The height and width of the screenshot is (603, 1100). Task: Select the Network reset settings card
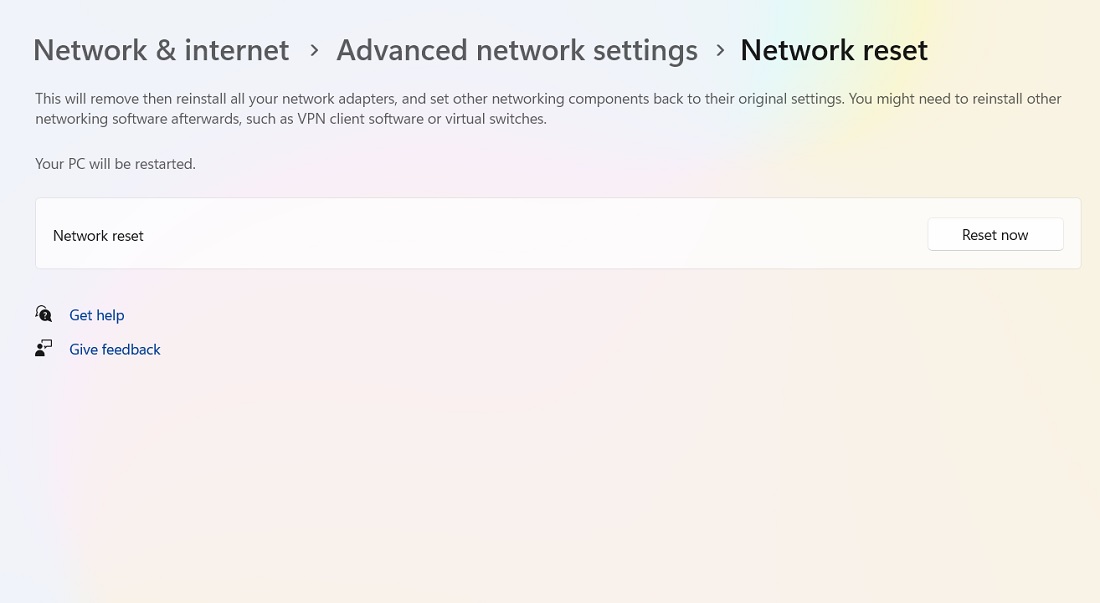coord(557,233)
